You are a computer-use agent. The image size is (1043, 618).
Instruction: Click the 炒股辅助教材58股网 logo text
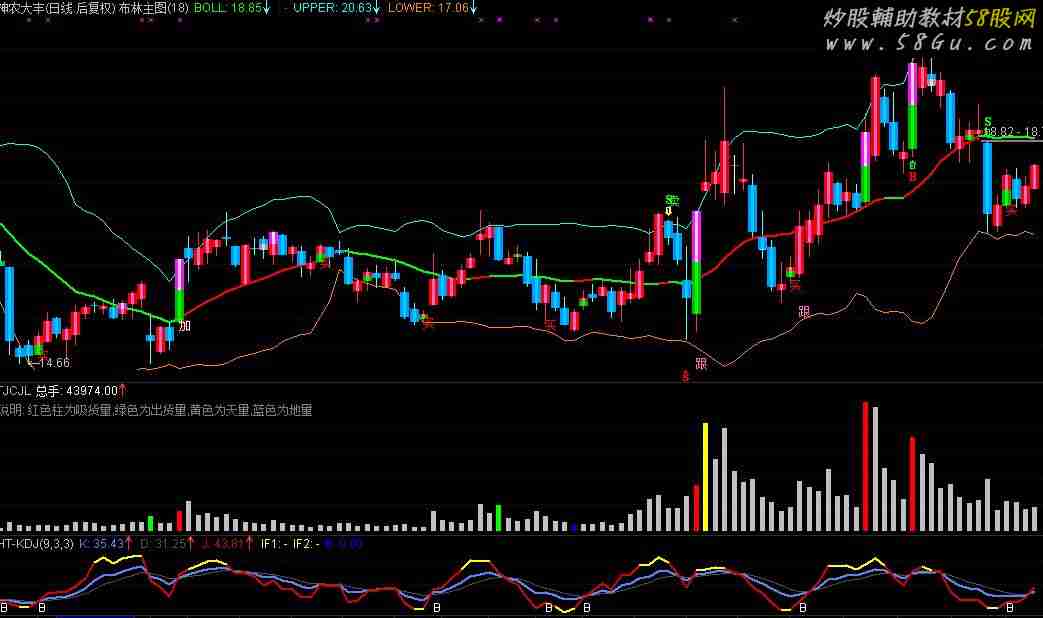(927, 19)
